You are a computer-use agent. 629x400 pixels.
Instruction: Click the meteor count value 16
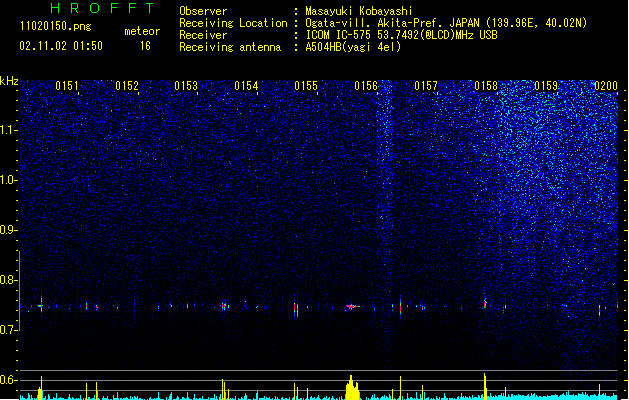click(x=145, y=46)
